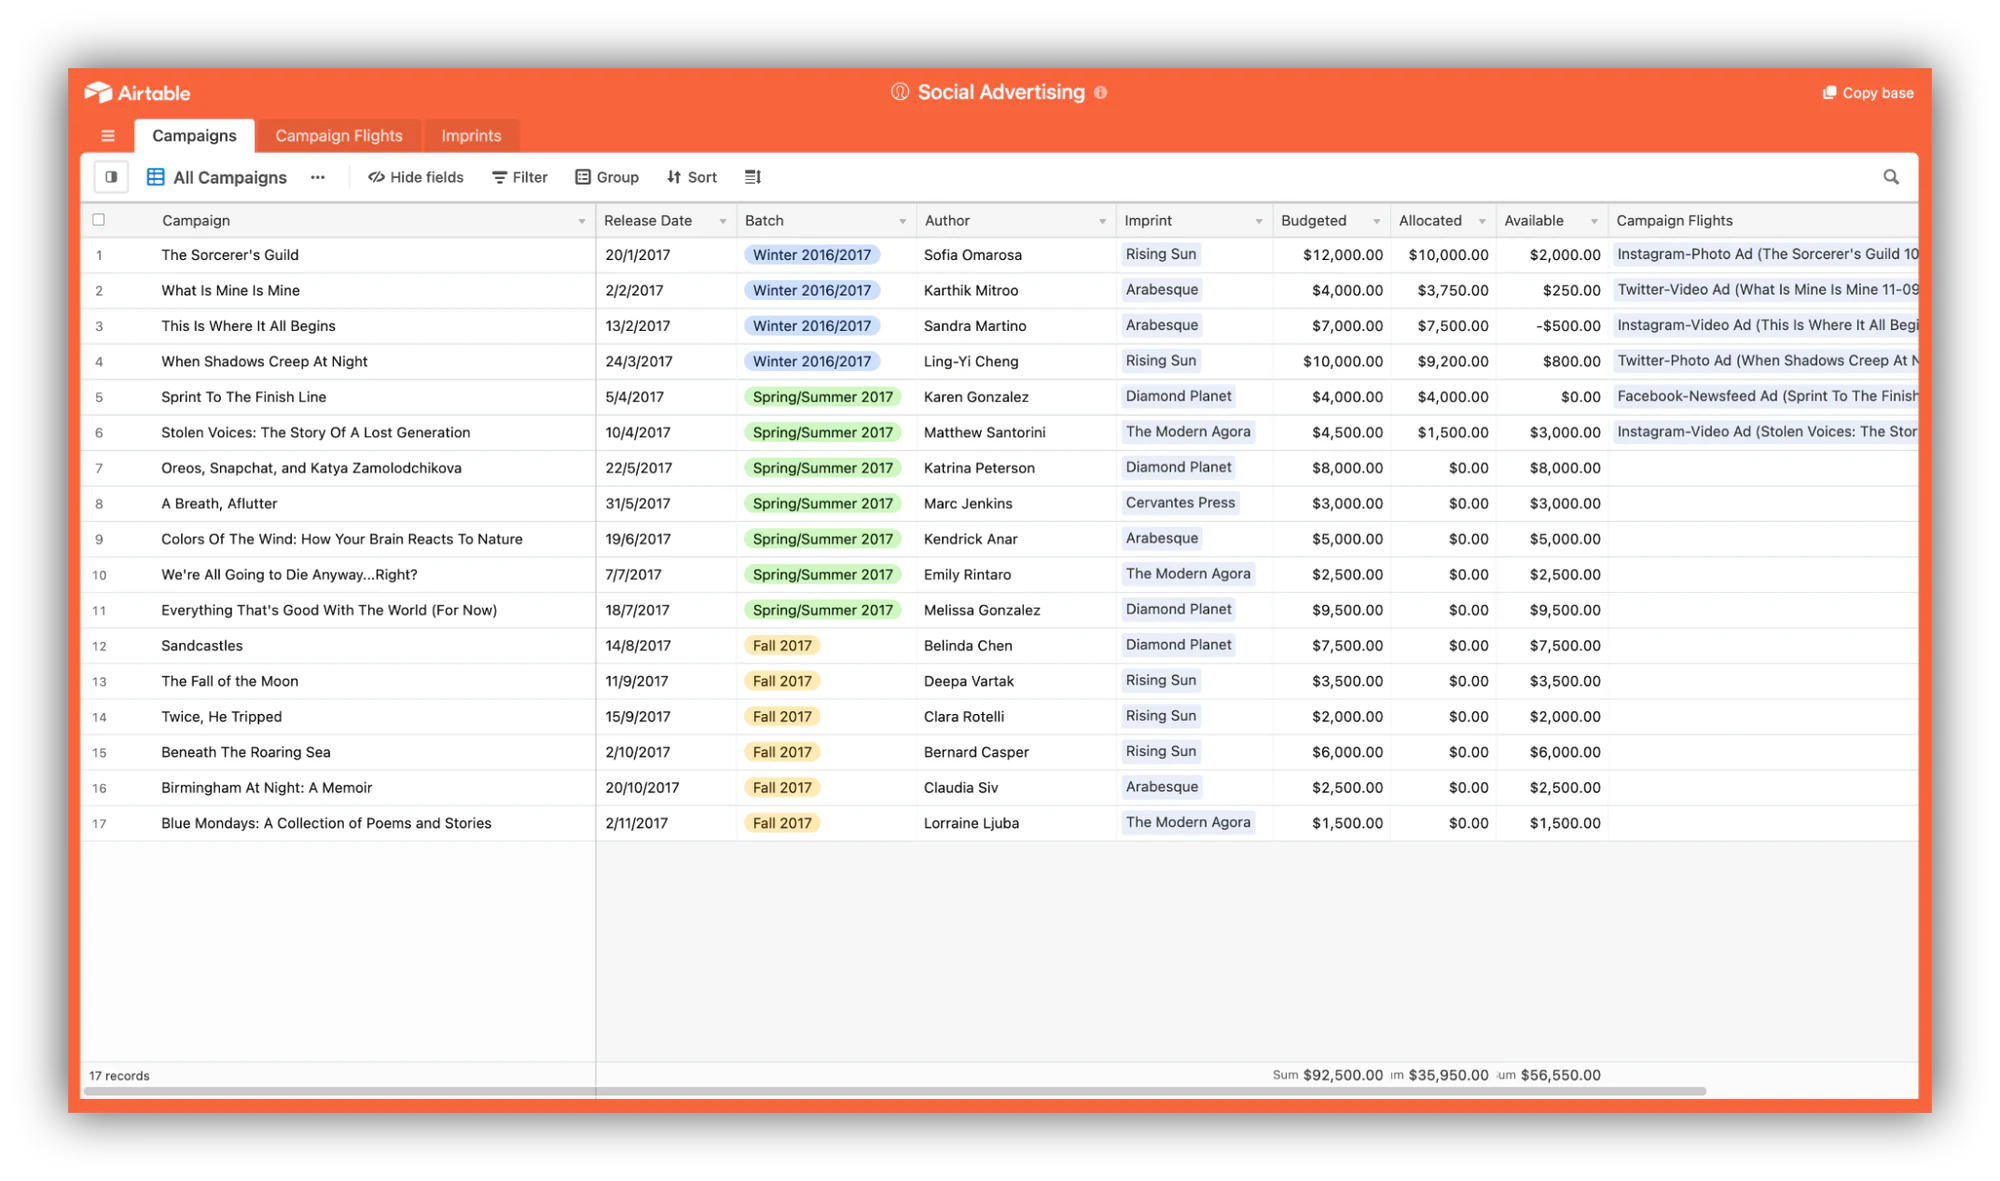Open the Filter option

click(x=520, y=177)
